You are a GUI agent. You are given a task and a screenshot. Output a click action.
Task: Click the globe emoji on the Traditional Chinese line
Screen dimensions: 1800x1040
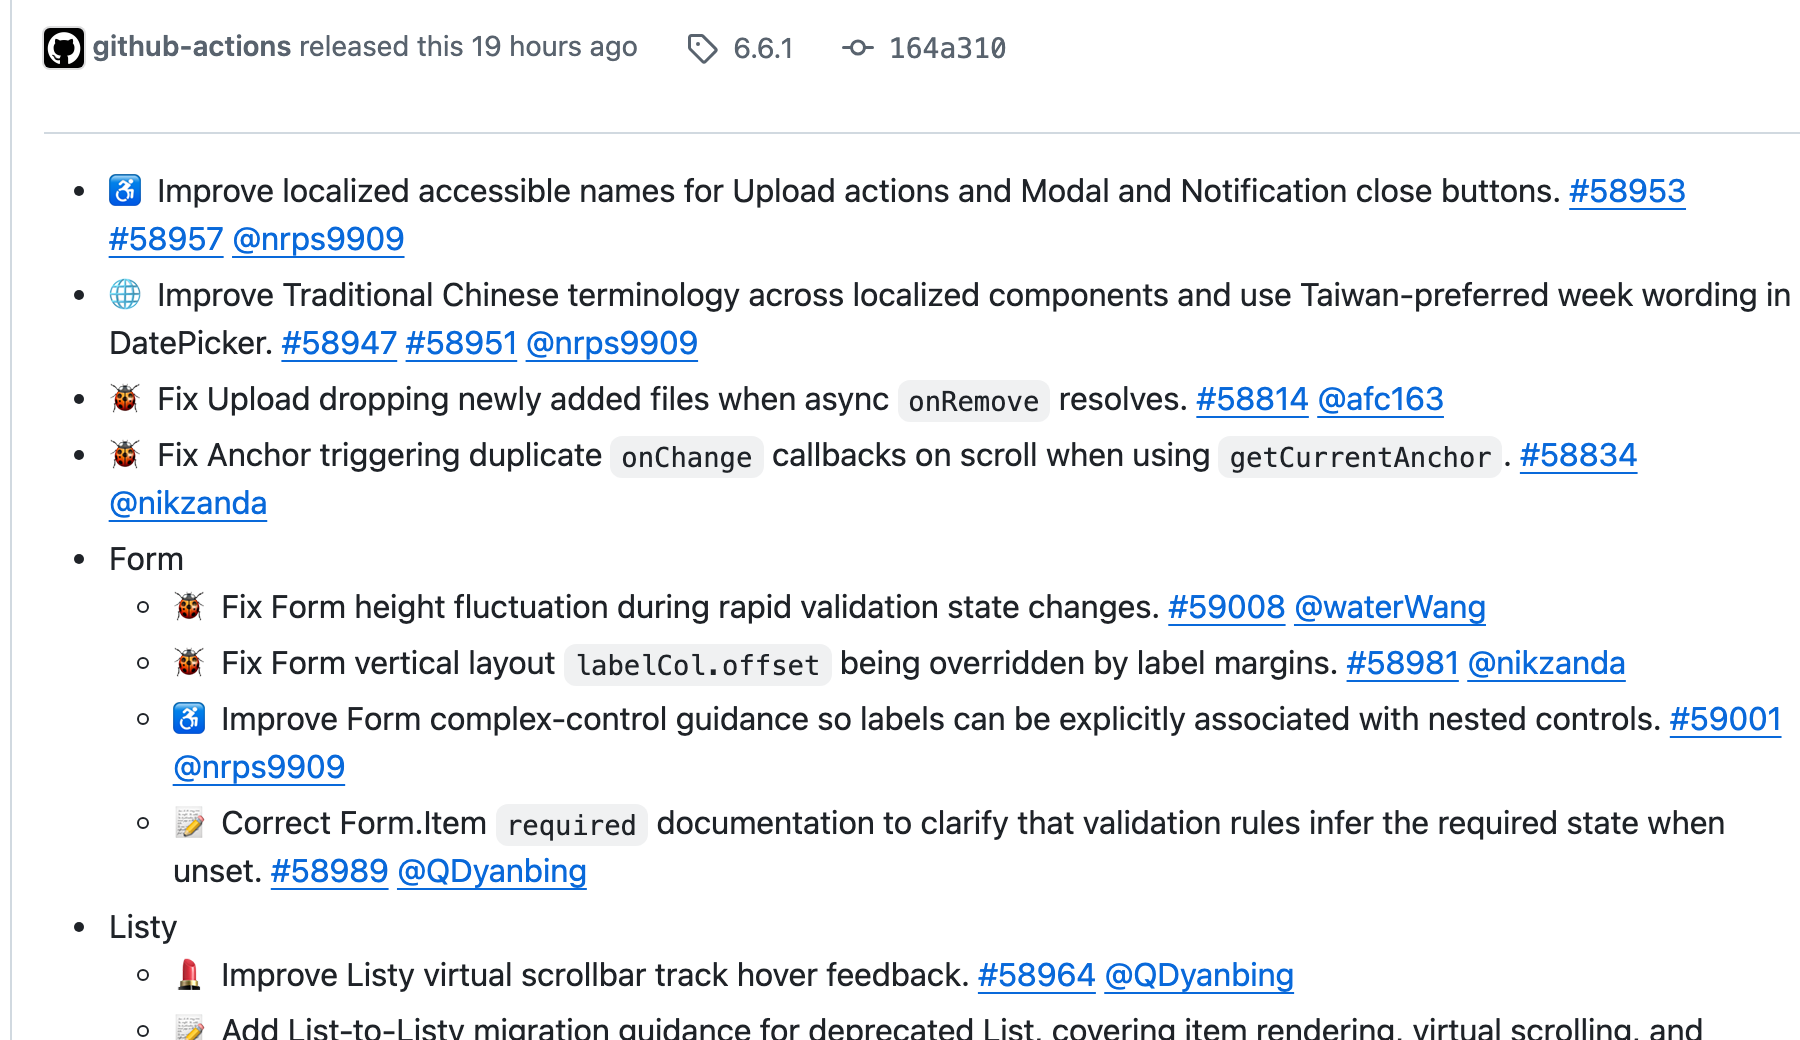[x=125, y=294]
